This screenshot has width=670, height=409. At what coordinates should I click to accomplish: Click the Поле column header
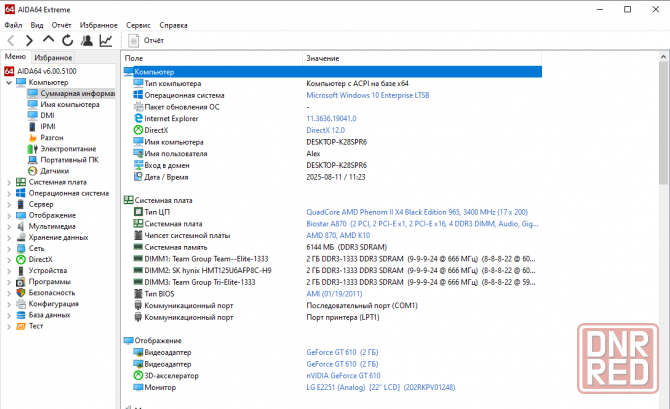(x=212, y=58)
